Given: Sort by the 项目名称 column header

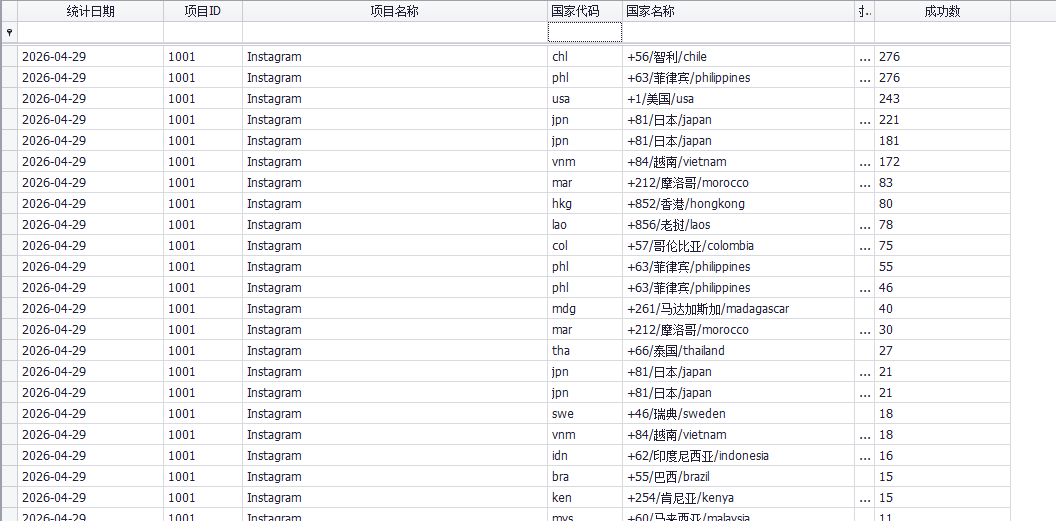Looking at the screenshot, I should click(395, 11).
